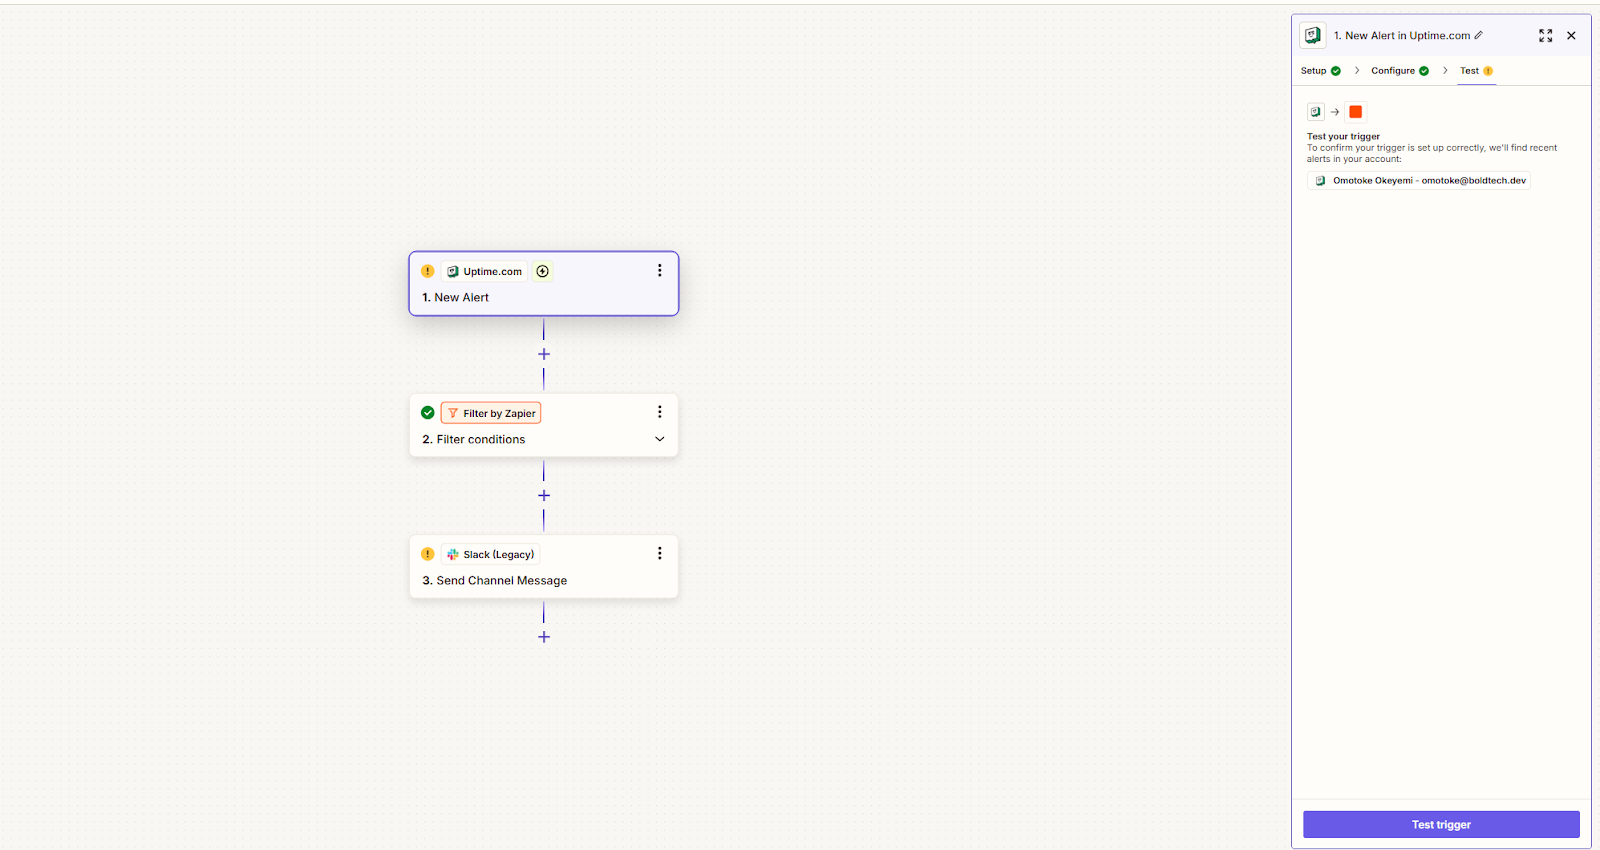This screenshot has width=1600, height=850.
Task: Add step between New Alert and Filter
Action: coord(544,354)
